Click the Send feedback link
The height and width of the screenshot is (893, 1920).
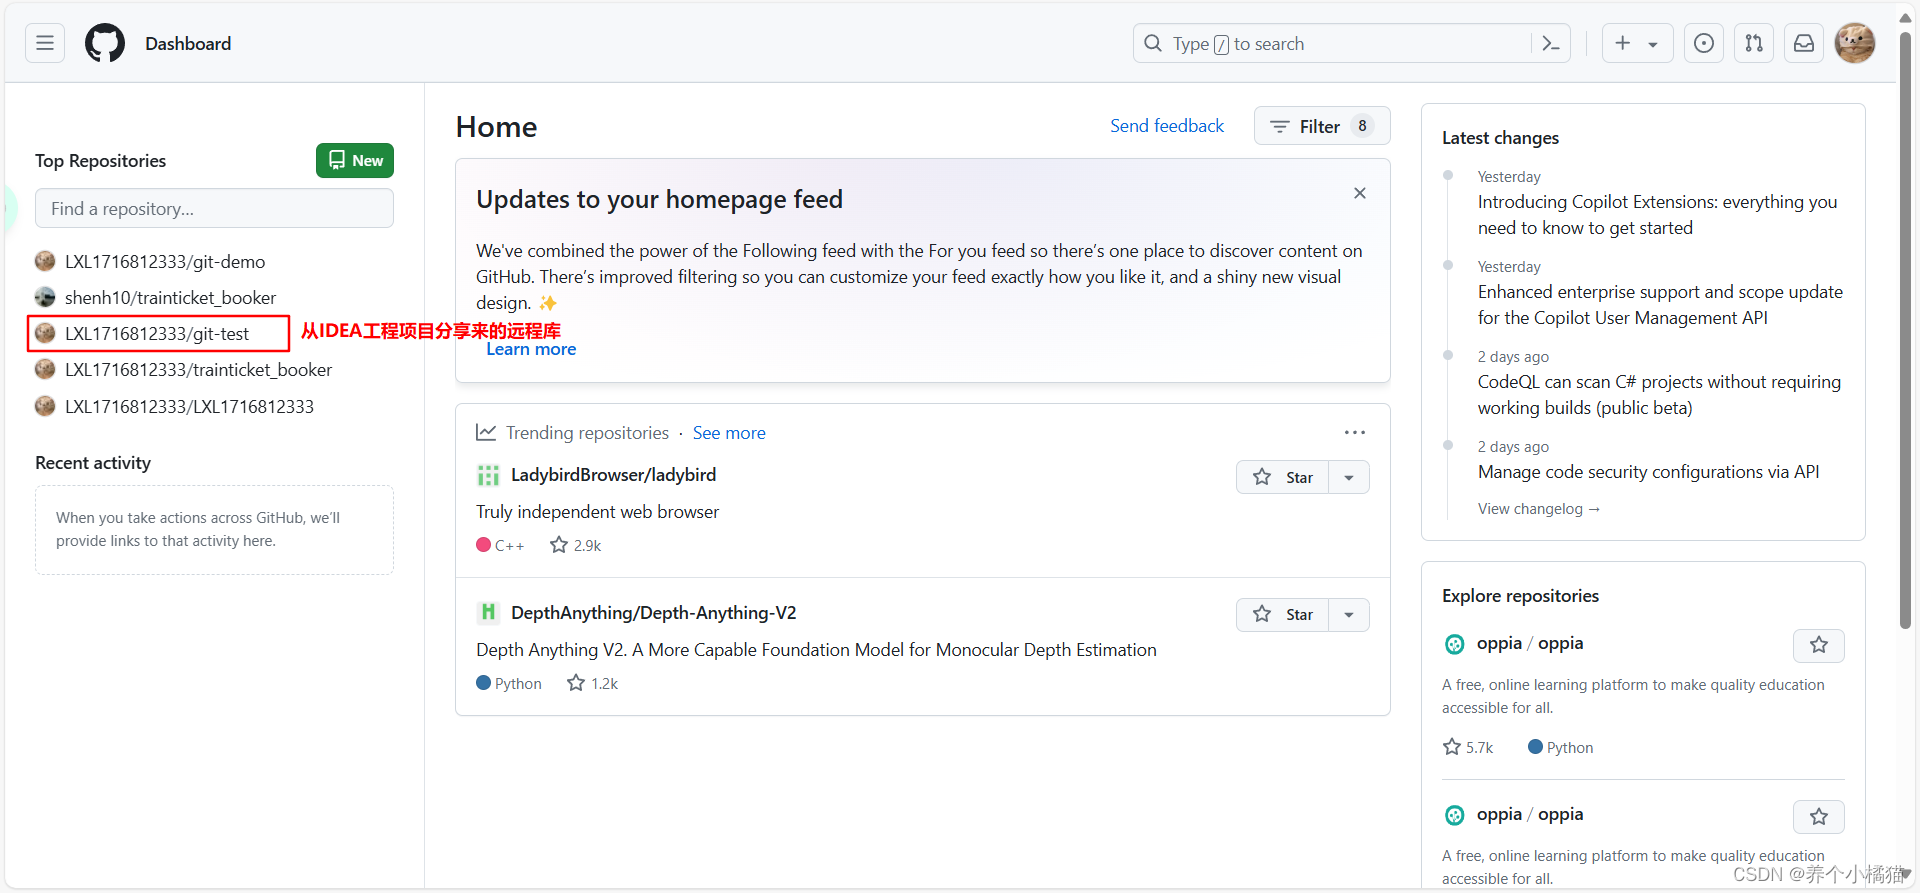click(1167, 125)
